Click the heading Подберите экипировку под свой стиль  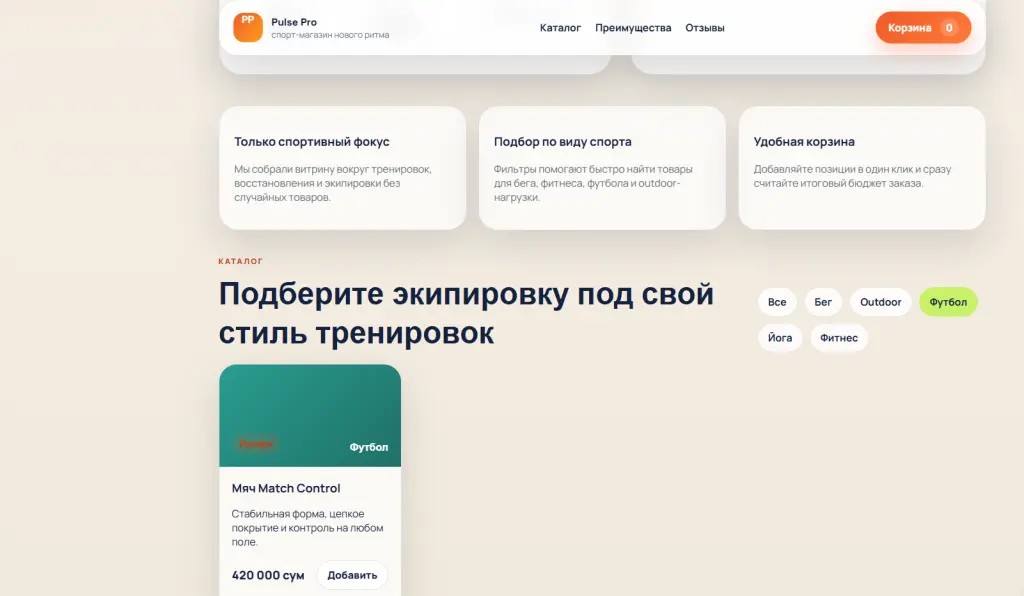pyautogui.click(x=466, y=313)
